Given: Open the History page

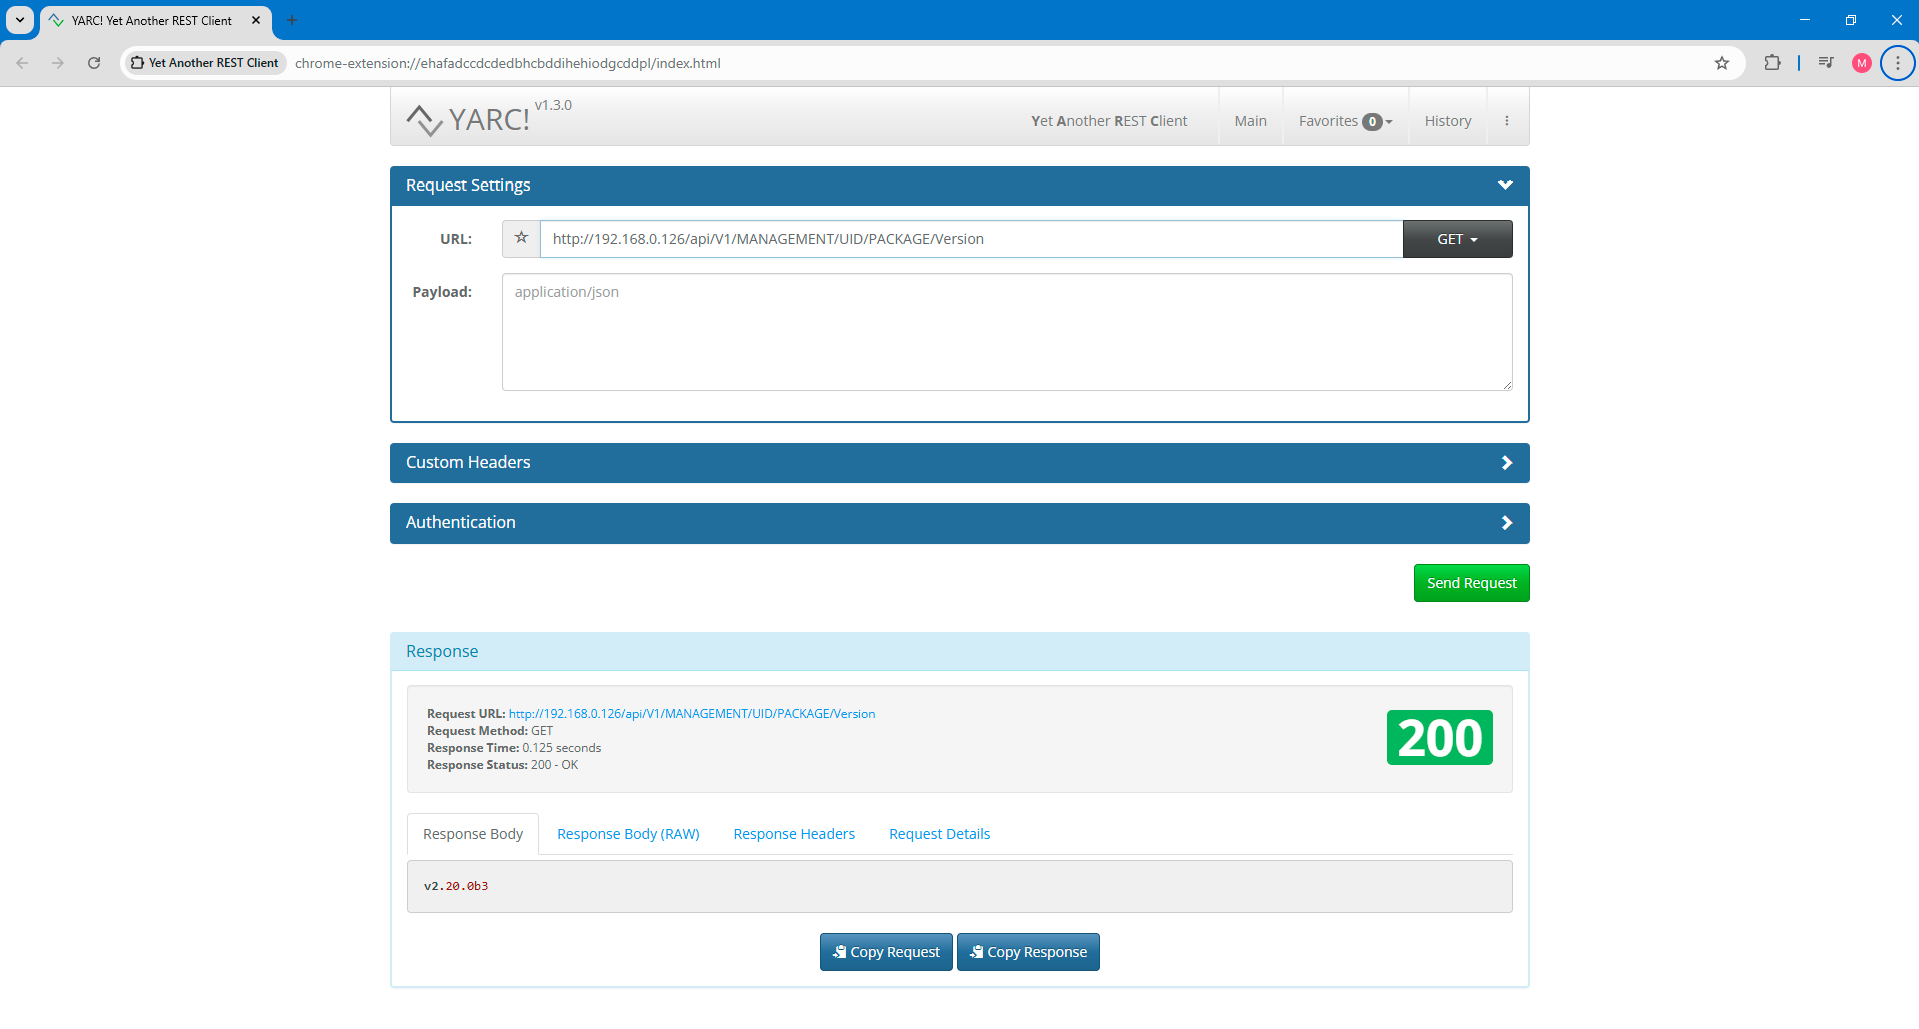Looking at the screenshot, I should tap(1447, 121).
